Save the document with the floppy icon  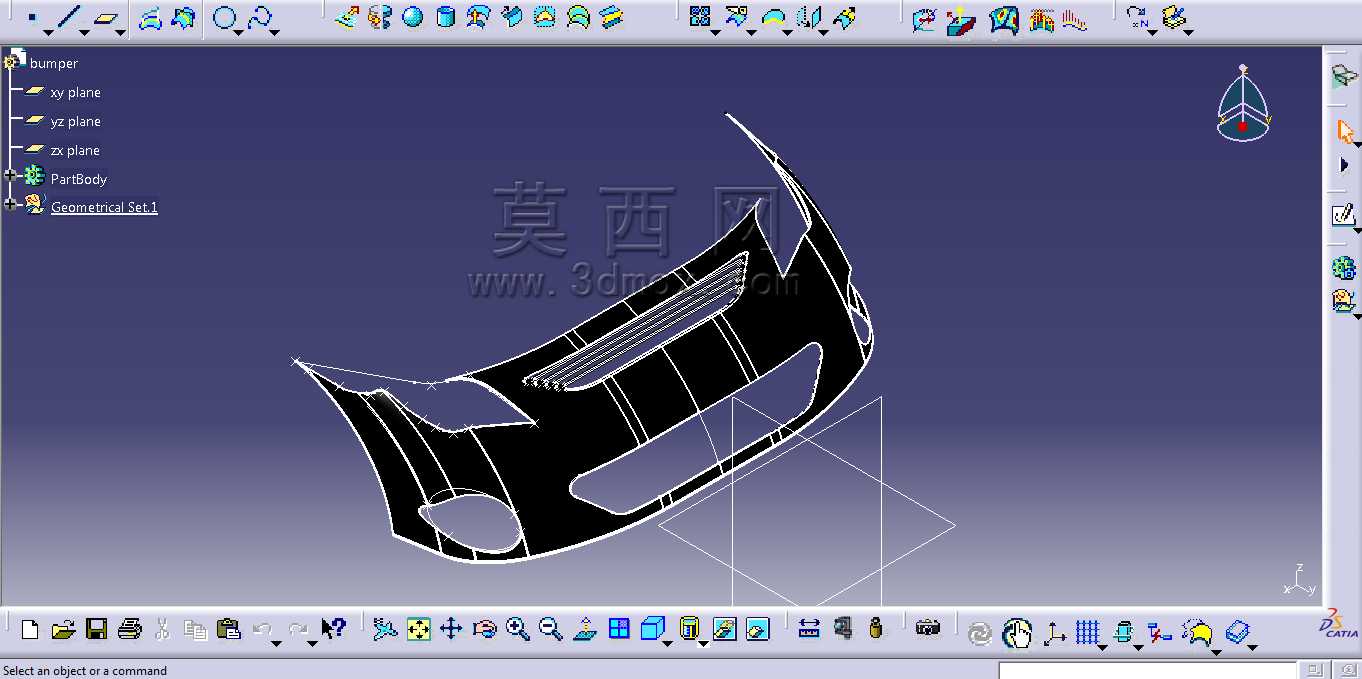[x=96, y=629]
